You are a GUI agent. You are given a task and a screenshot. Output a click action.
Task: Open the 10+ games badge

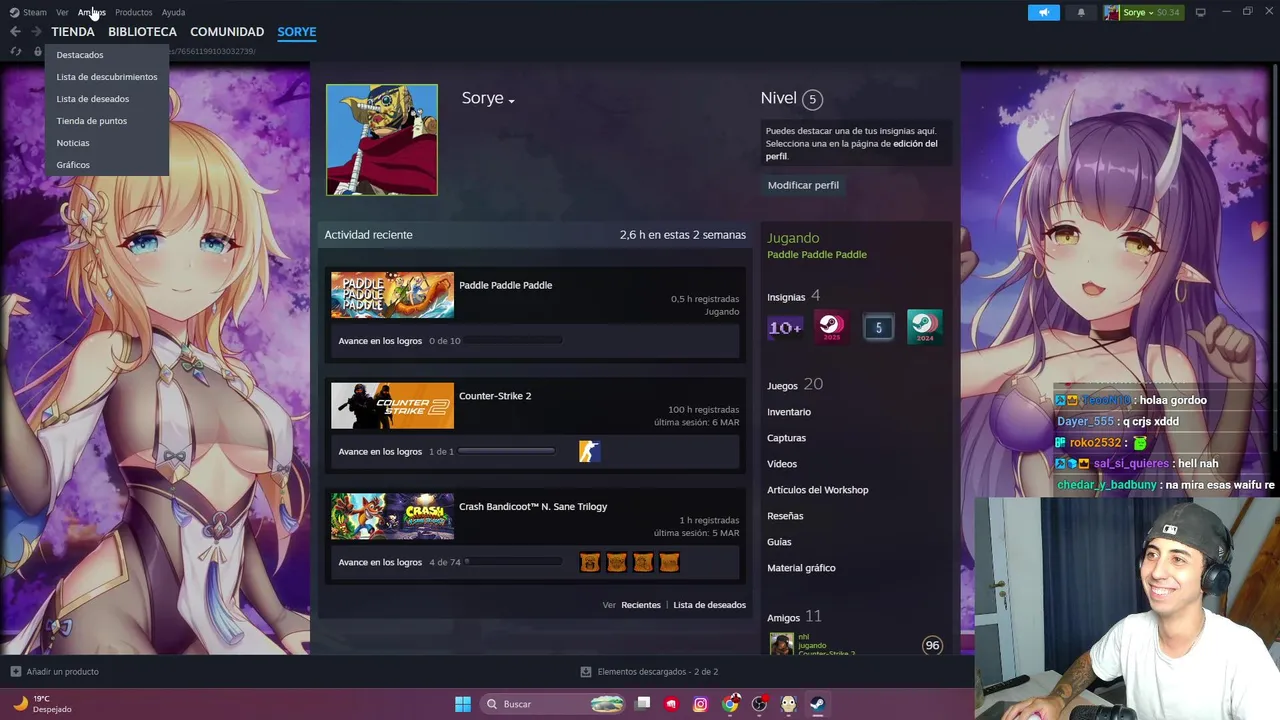[785, 327]
